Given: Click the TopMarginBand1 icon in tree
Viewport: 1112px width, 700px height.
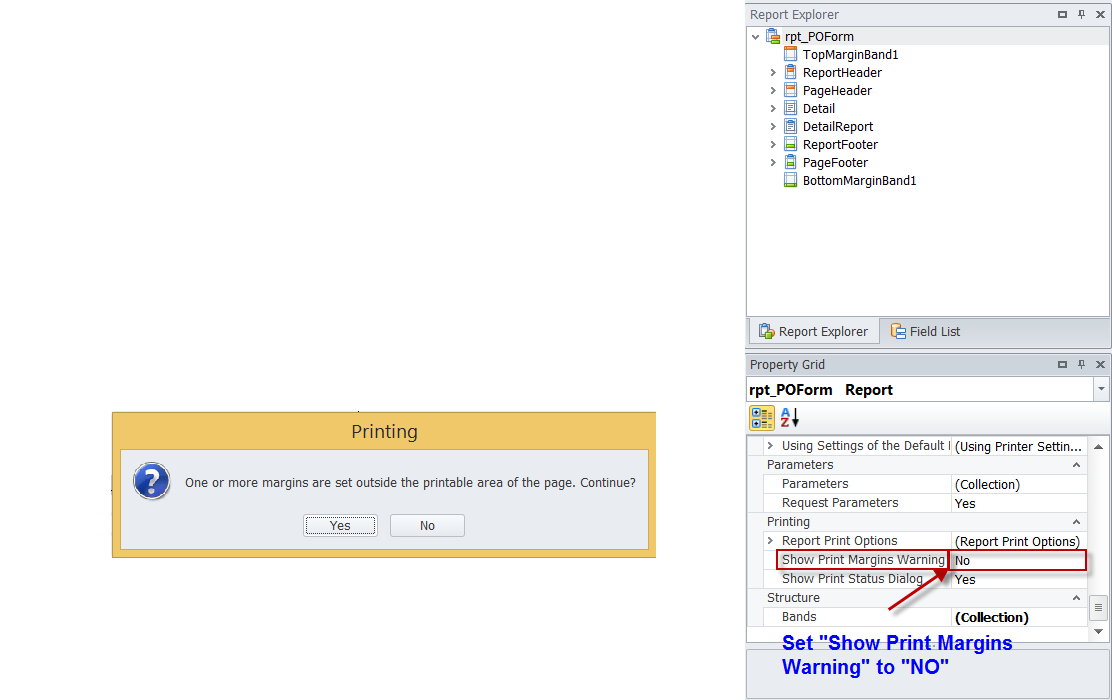Looking at the screenshot, I should (x=790, y=55).
